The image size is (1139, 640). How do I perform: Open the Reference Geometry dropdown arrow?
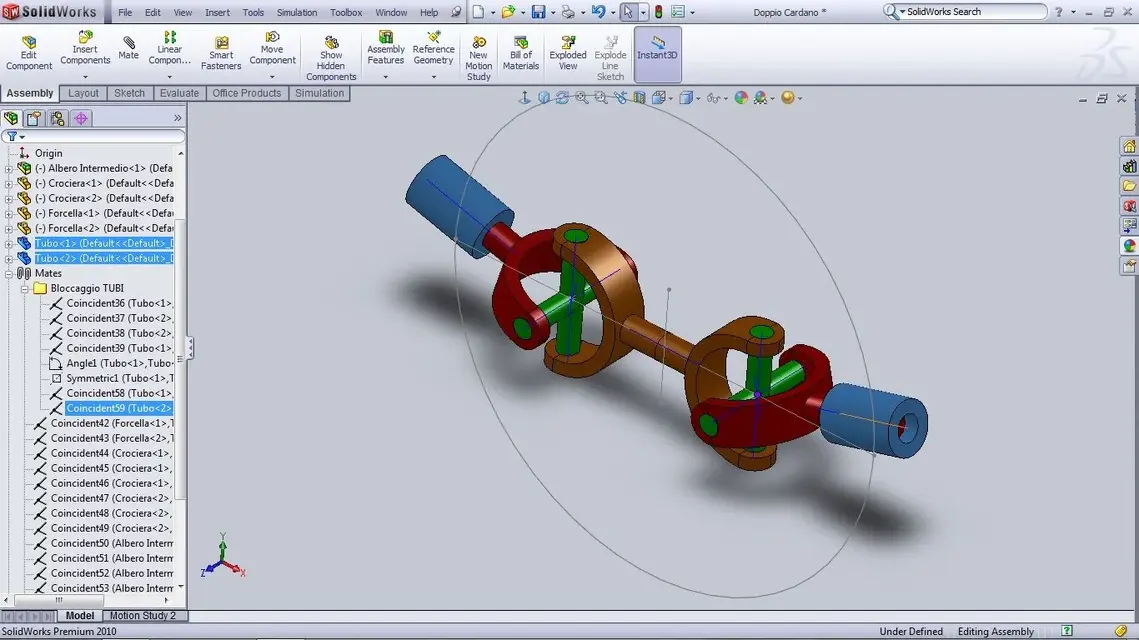pyautogui.click(x=434, y=77)
